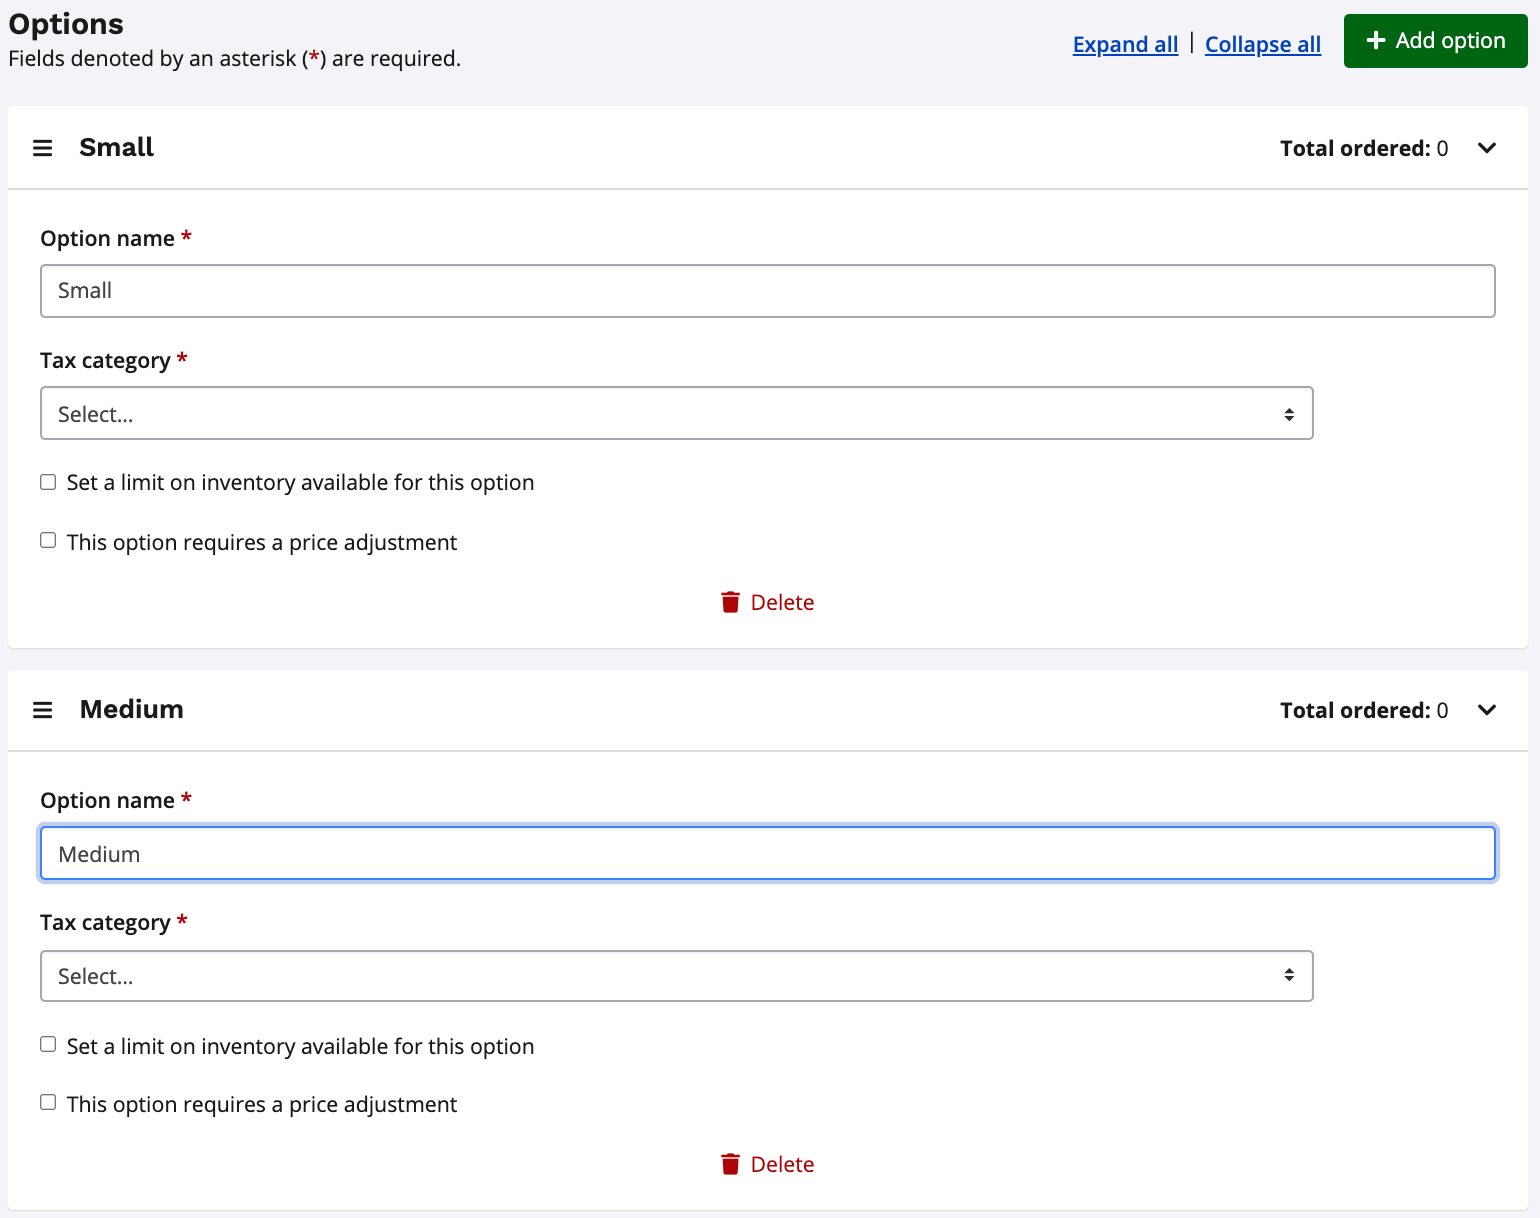
Task: Click the Collapse all link
Action: (1262, 44)
